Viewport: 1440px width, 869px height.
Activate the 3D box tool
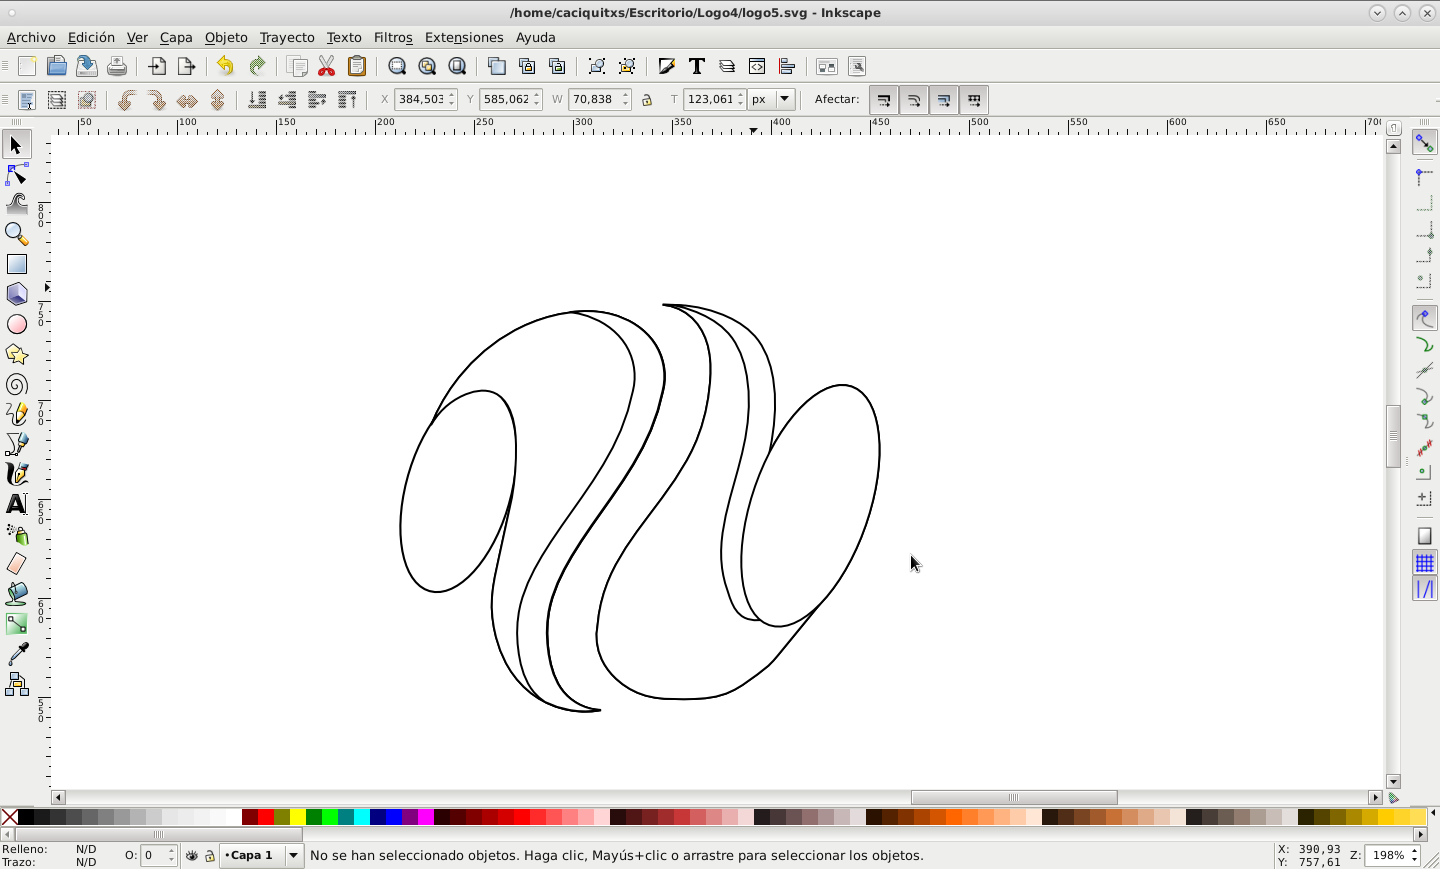(x=17, y=294)
